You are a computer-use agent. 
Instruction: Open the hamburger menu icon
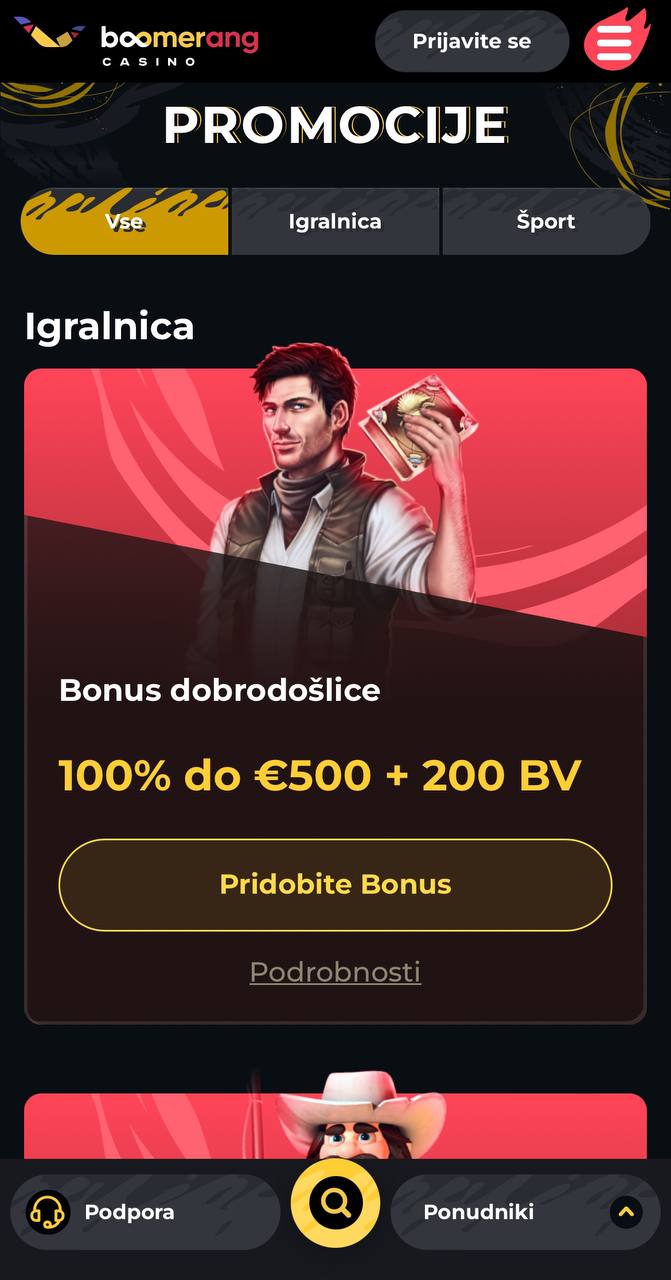click(617, 40)
